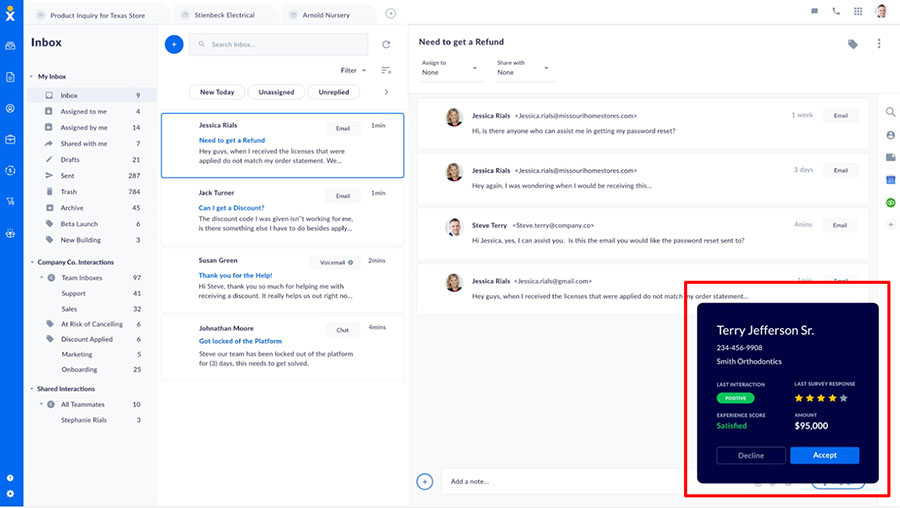Click the blue compose plus button

click(x=173, y=44)
